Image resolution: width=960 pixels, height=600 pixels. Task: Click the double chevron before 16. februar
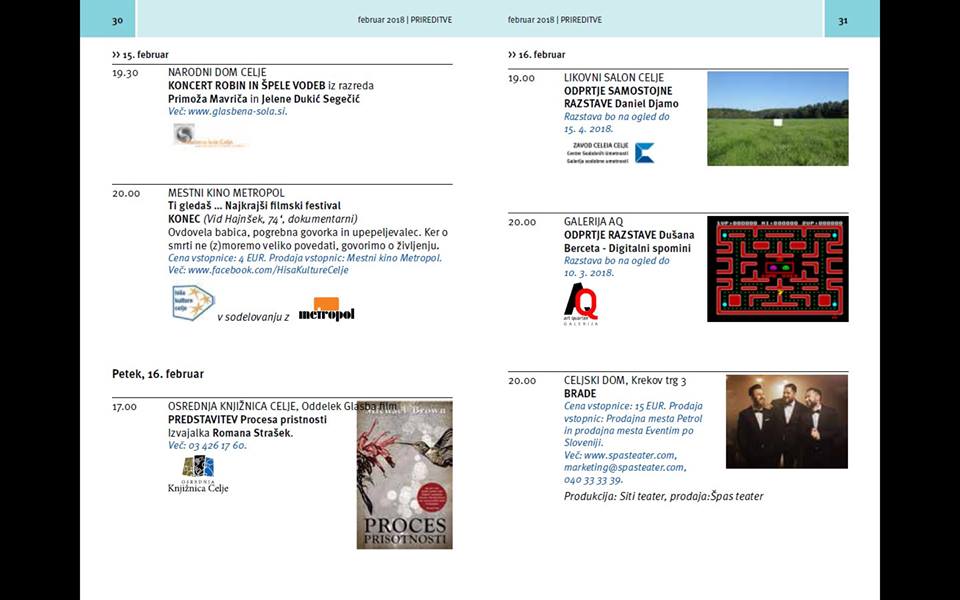coord(512,54)
